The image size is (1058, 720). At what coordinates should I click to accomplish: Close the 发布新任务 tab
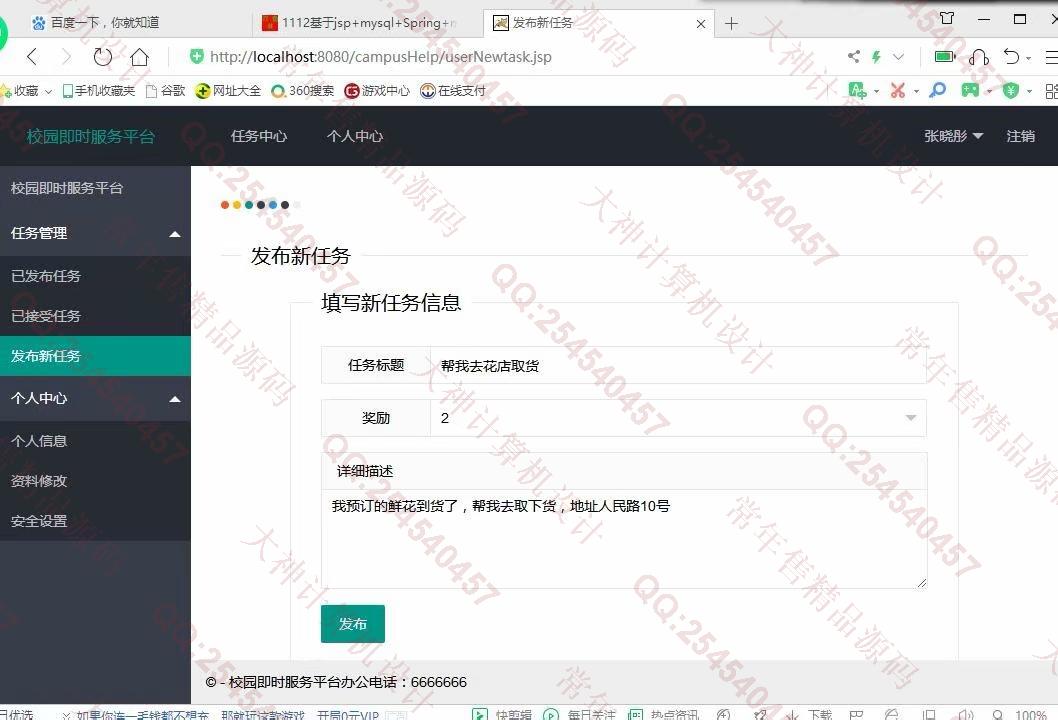pos(701,24)
